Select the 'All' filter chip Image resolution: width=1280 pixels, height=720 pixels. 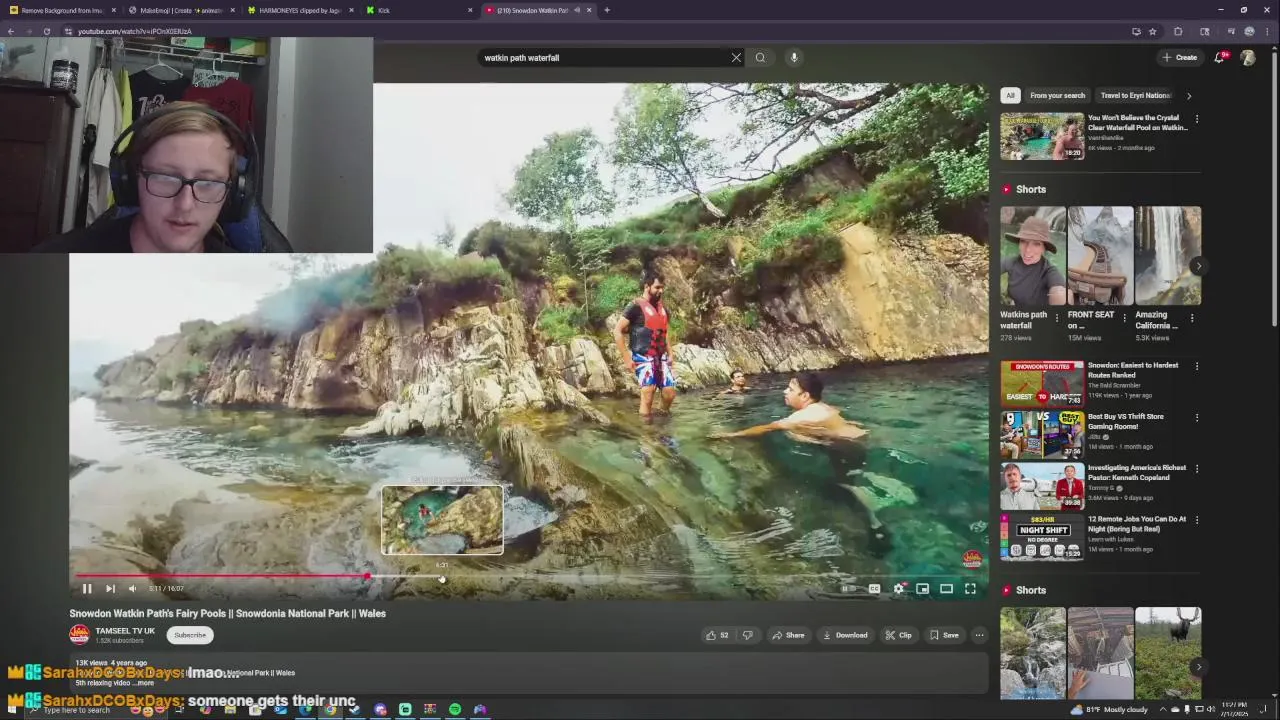click(1010, 95)
